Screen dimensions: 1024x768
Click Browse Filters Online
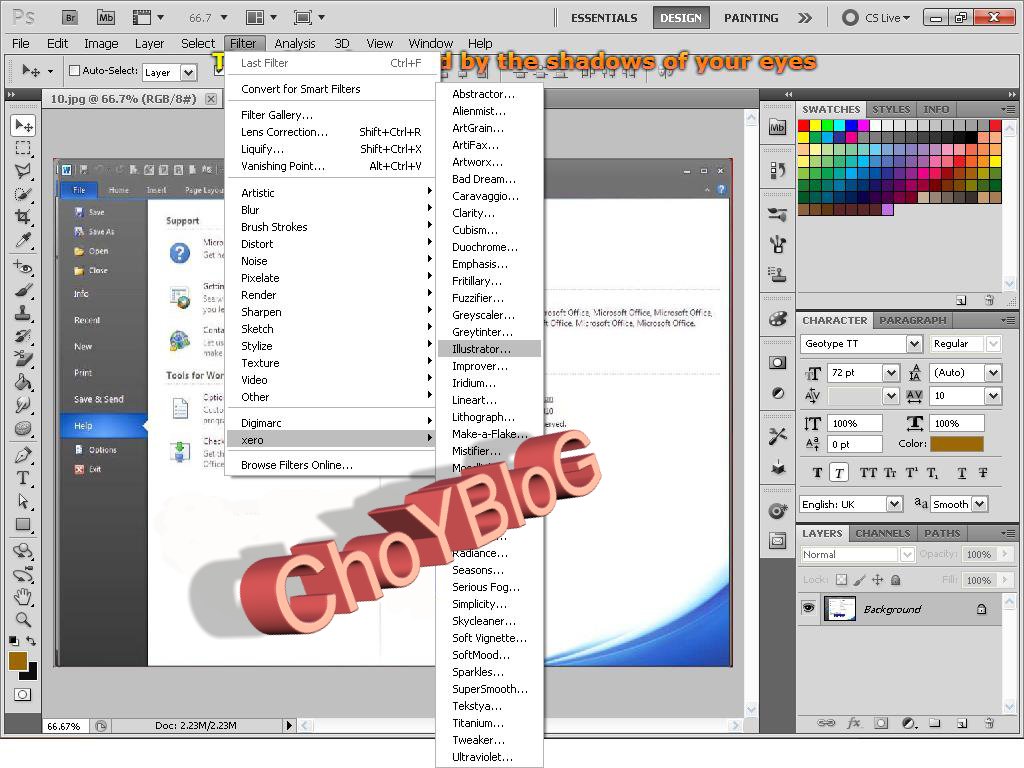click(x=296, y=465)
